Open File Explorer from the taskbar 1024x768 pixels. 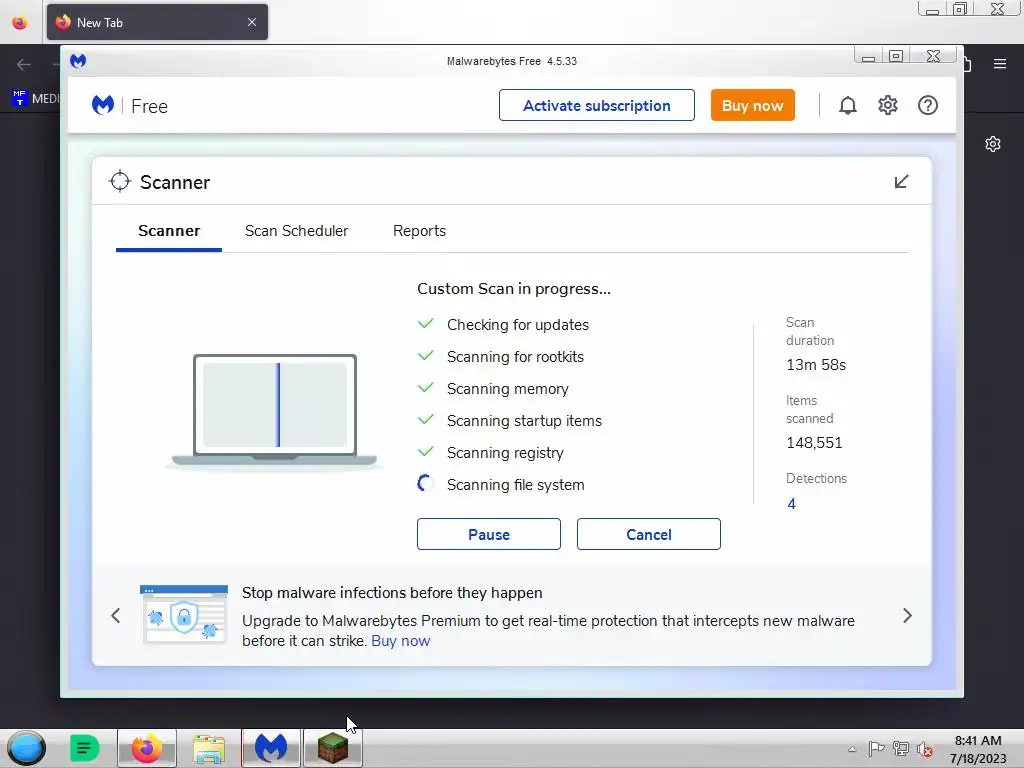pos(209,748)
